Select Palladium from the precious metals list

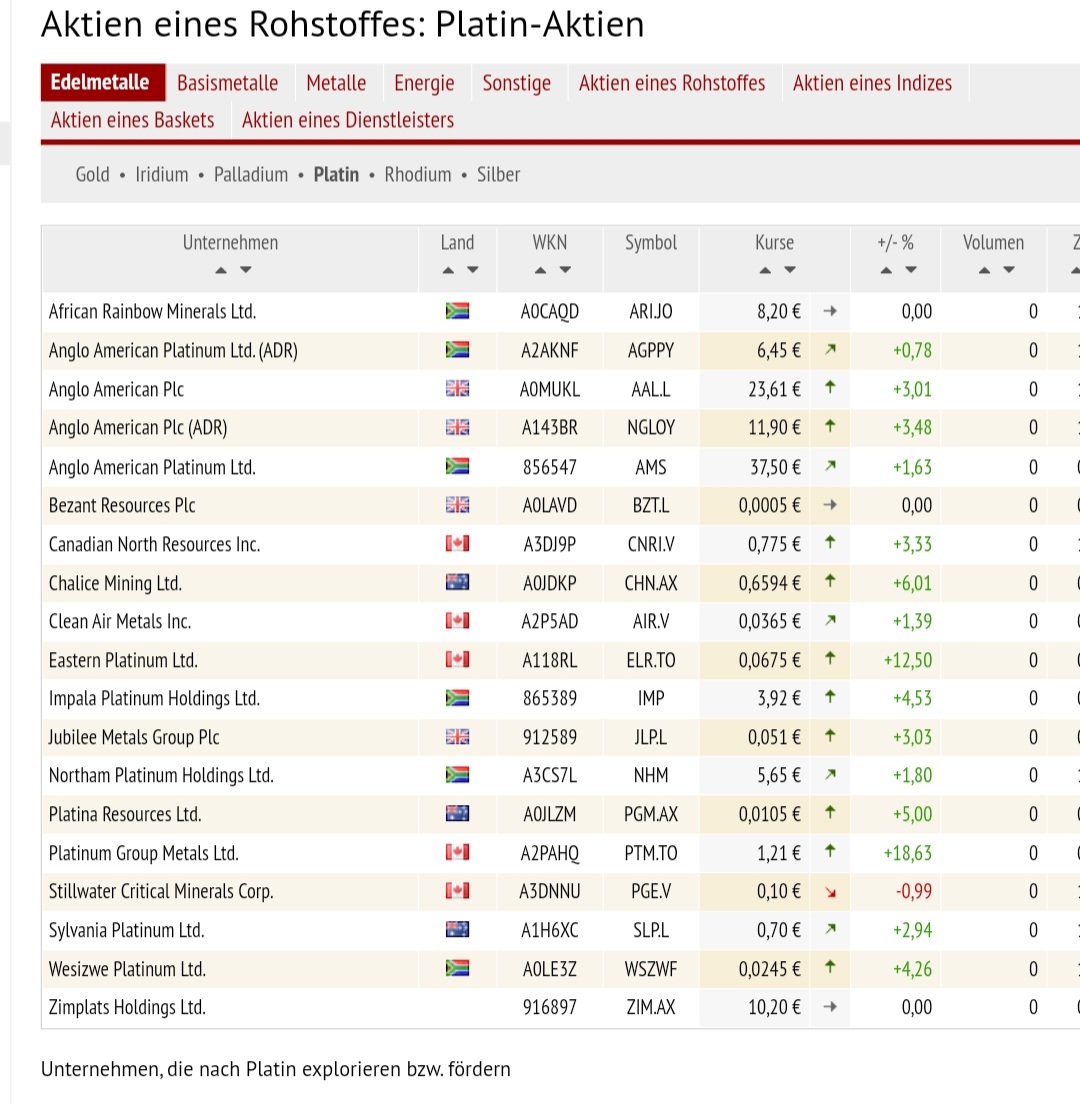click(251, 174)
